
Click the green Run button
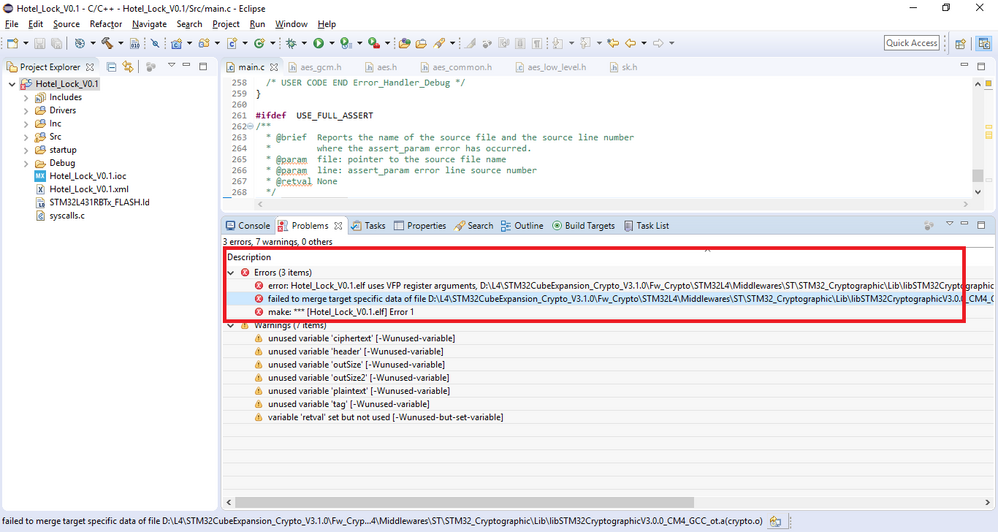point(318,43)
